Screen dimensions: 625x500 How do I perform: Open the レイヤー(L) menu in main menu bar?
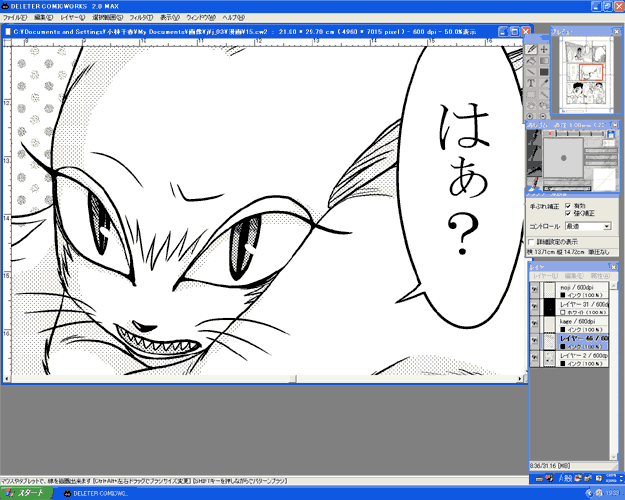pos(73,18)
